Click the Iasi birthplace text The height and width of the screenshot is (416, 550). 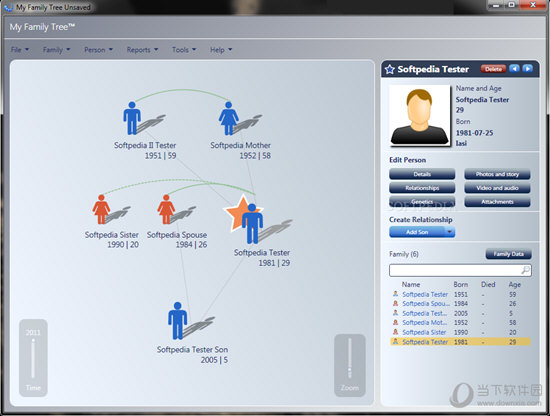pos(461,143)
